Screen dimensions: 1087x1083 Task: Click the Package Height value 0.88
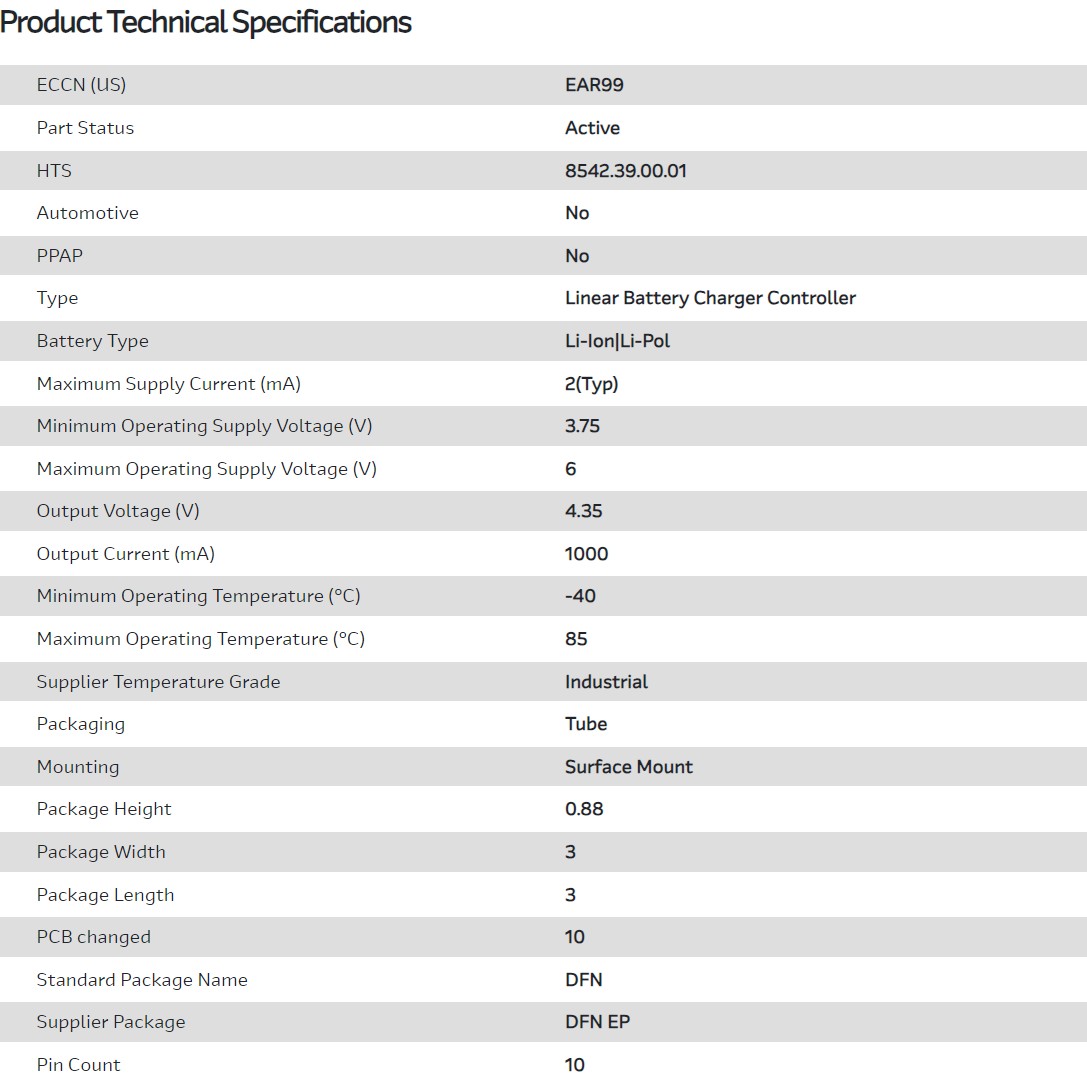point(584,809)
